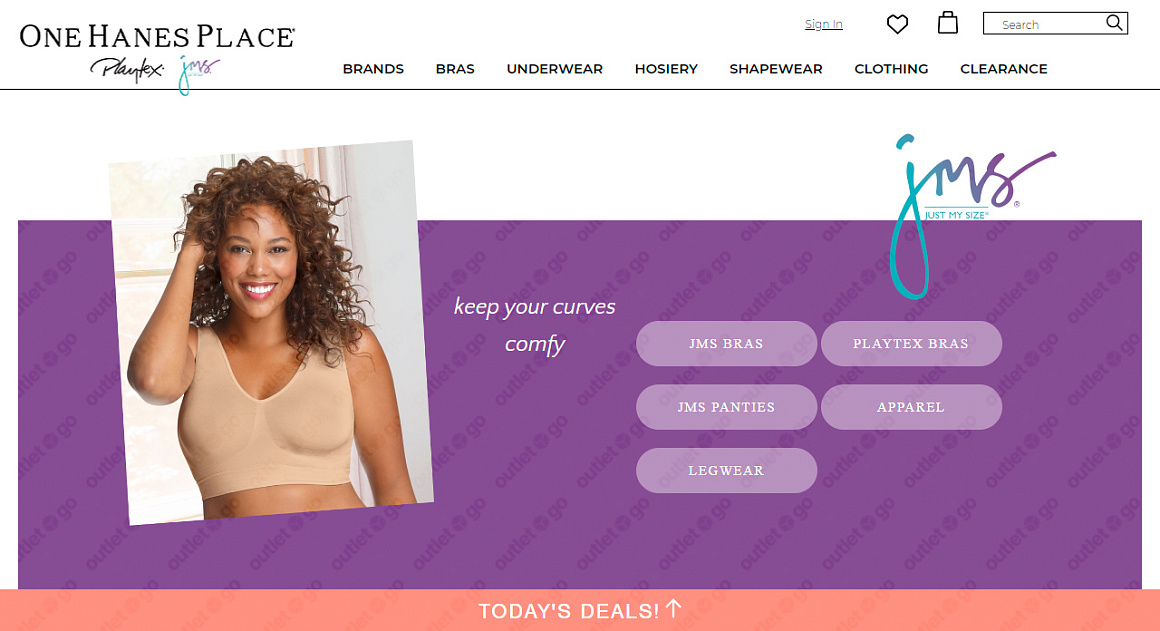1160x631 pixels.
Task: Click the small JMS logo in header
Action: coord(199,74)
